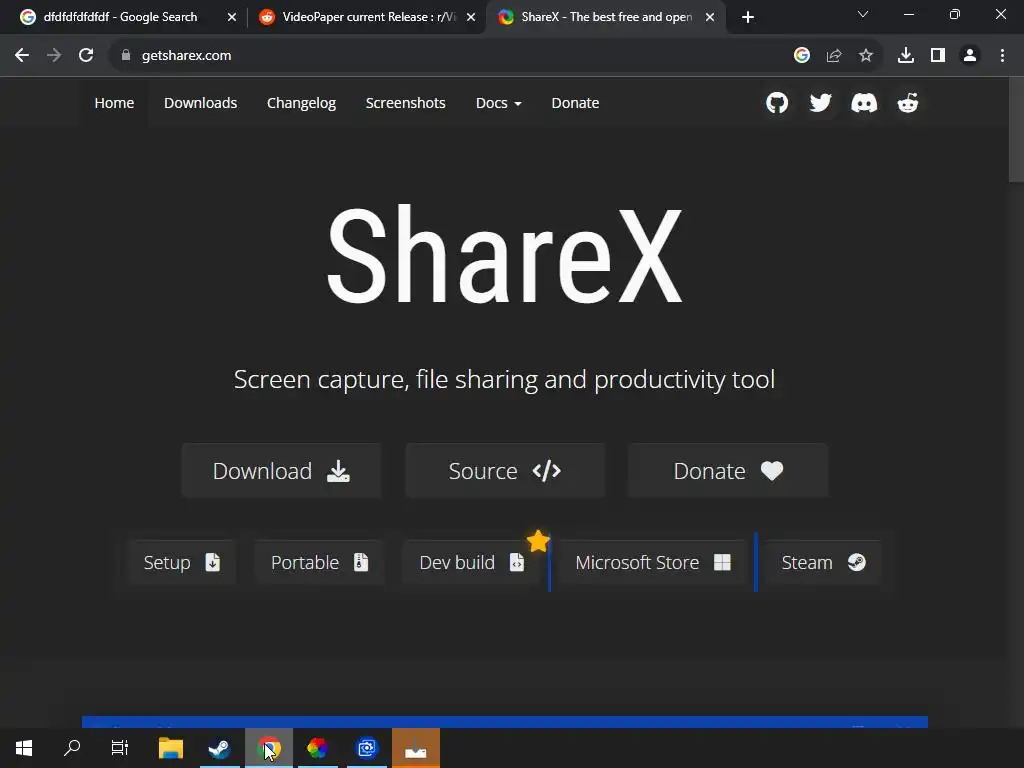Open File Explorer from taskbar

click(171, 748)
